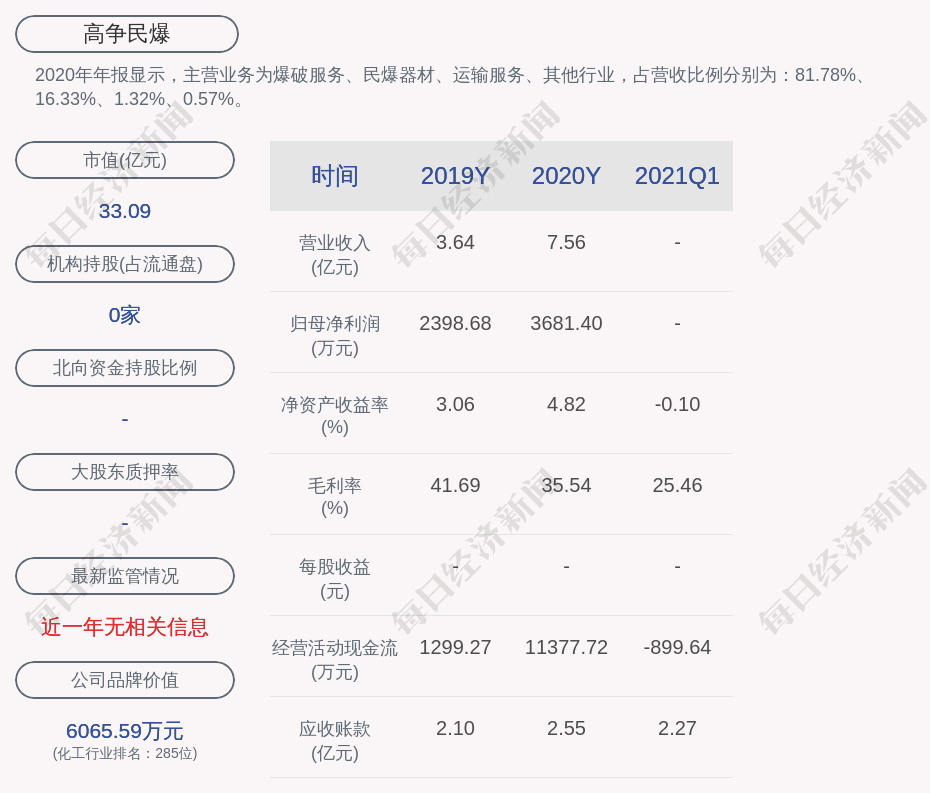Select receivables value 2.55
930x793 pixels.
566,728
